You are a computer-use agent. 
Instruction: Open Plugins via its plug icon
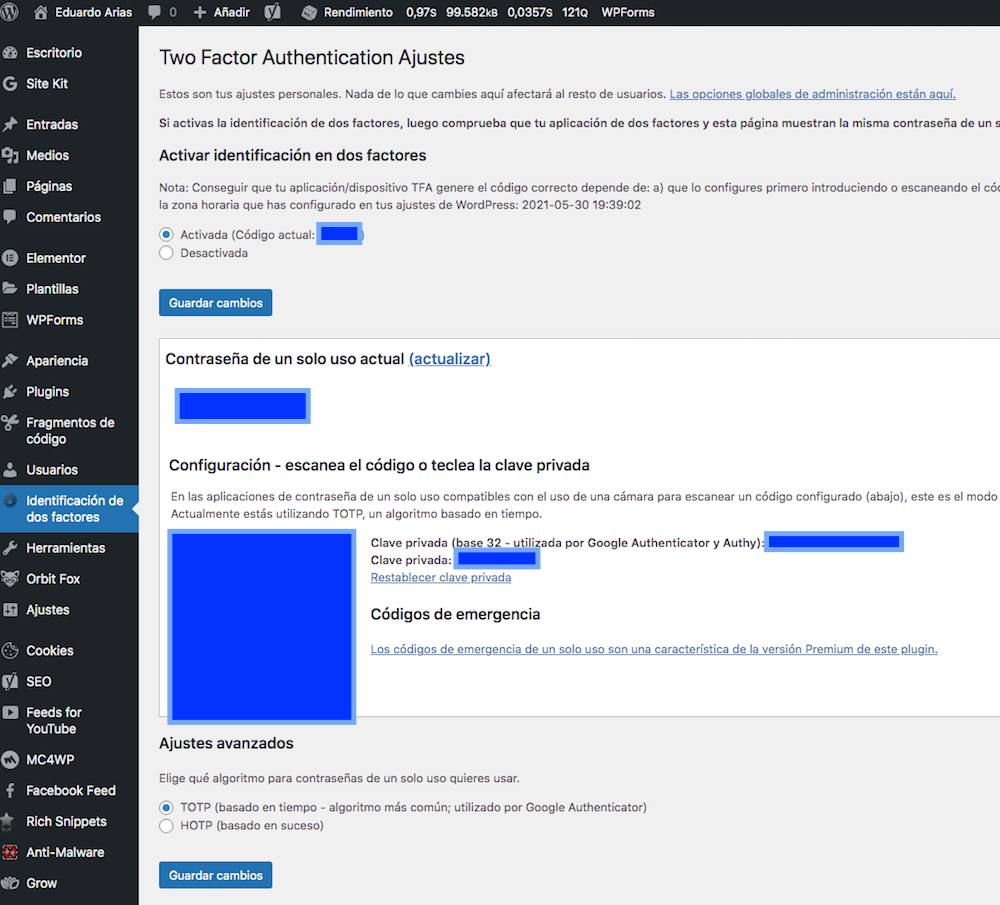coord(10,392)
